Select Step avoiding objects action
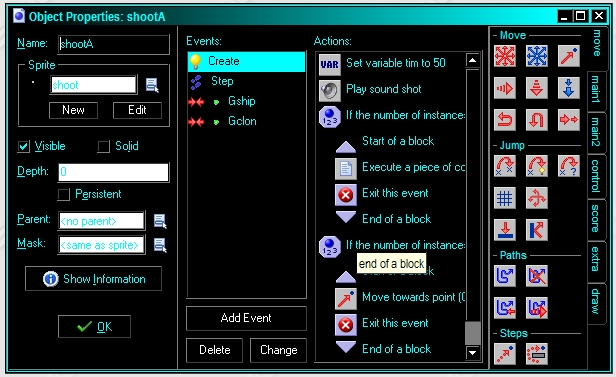Screen dimensions: 616x377 [x=537, y=354]
